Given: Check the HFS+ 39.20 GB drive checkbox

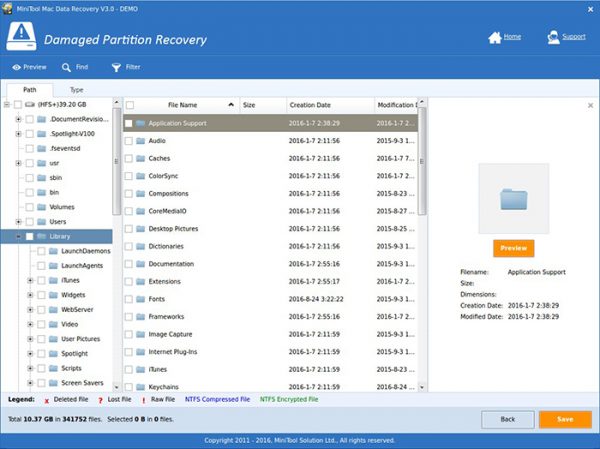Looking at the screenshot, I should (x=18, y=104).
